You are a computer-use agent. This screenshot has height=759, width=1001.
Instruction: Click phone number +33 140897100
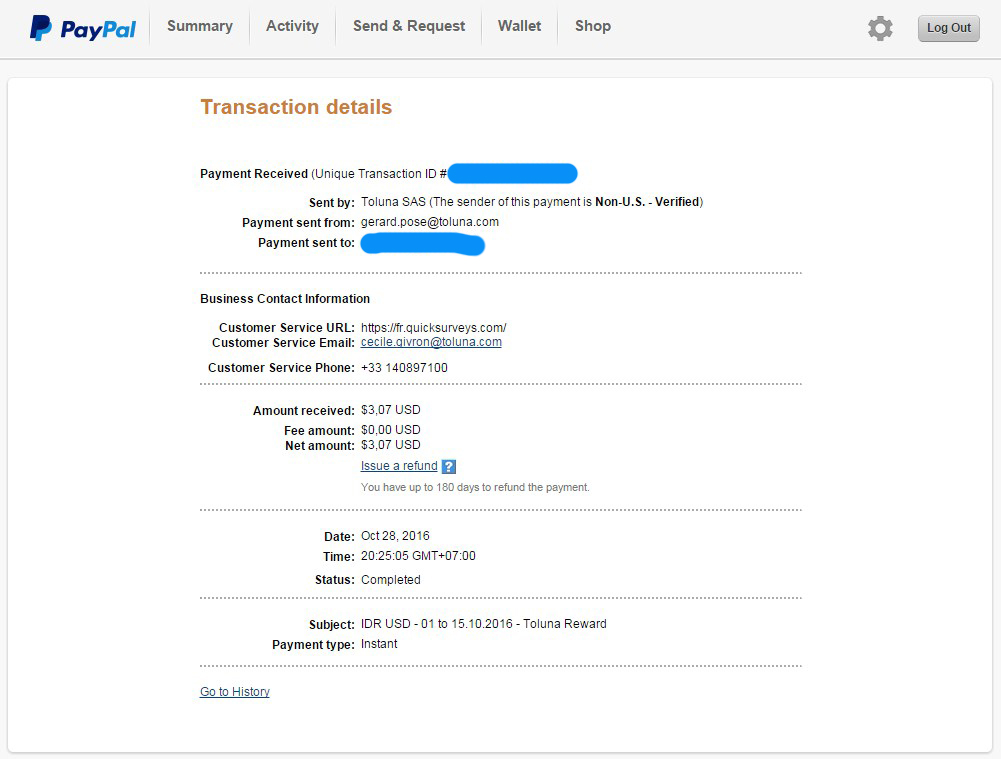point(404,368)
